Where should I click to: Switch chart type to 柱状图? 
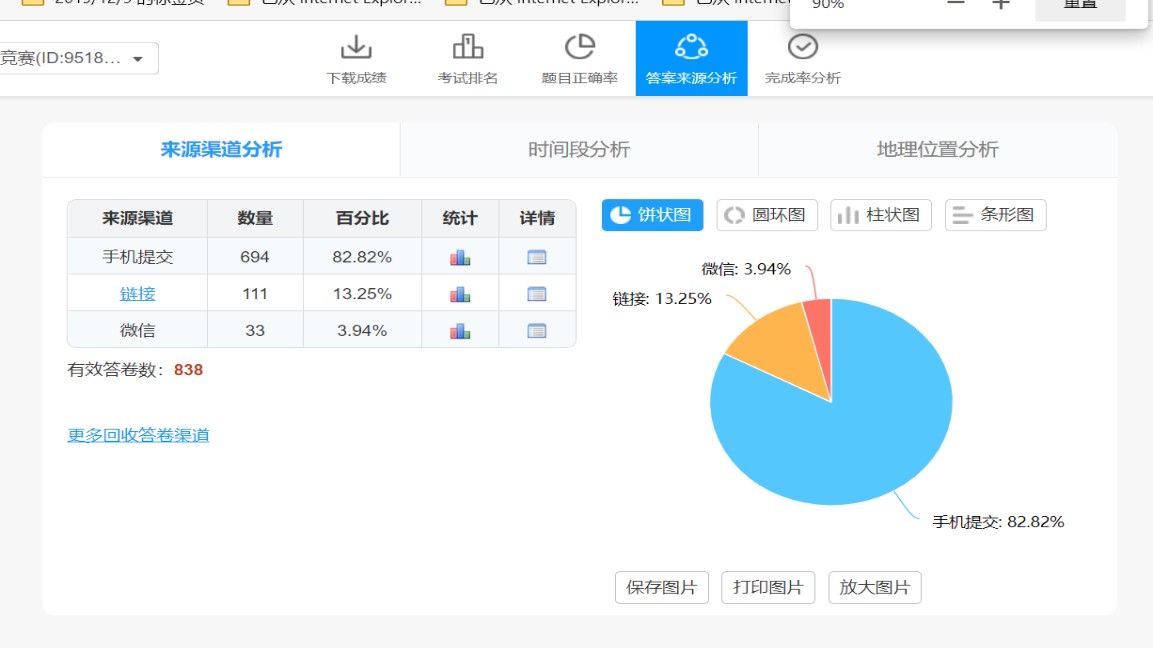[x=881, y=215]
